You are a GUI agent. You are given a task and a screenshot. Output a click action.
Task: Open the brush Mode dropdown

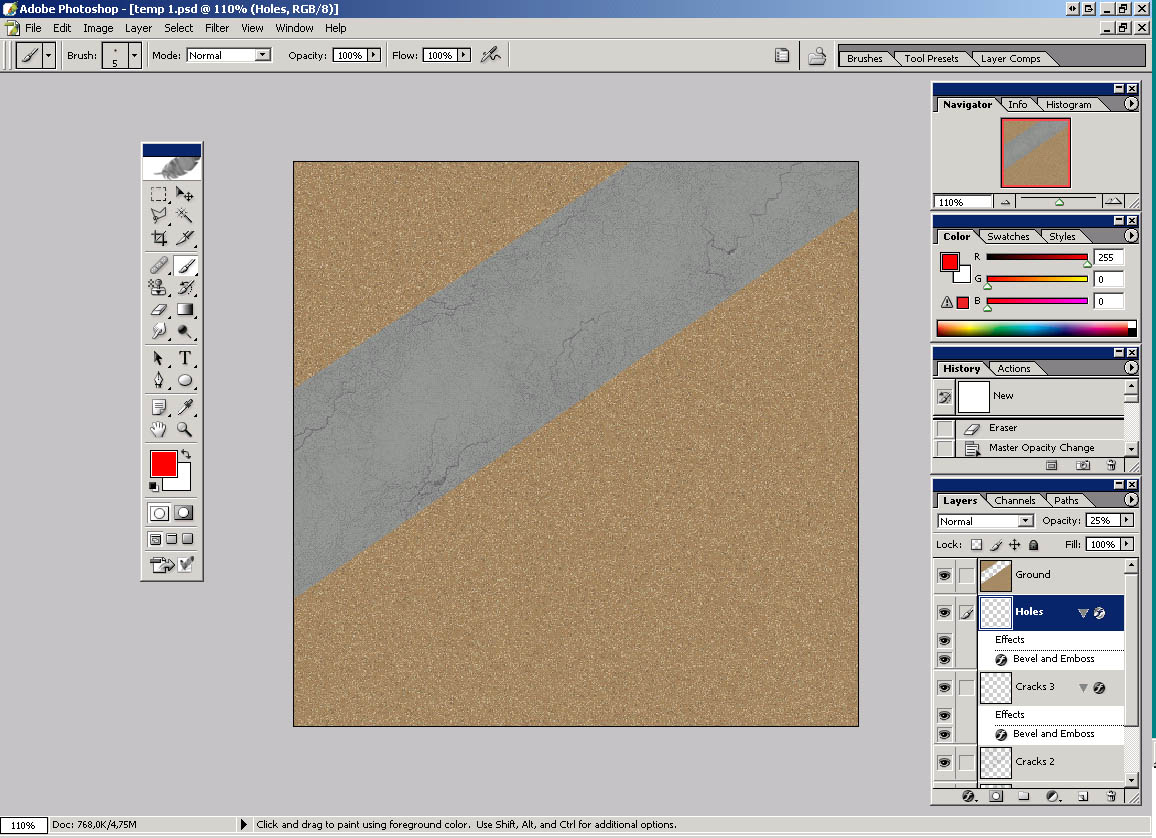click(x=262, y=55)
